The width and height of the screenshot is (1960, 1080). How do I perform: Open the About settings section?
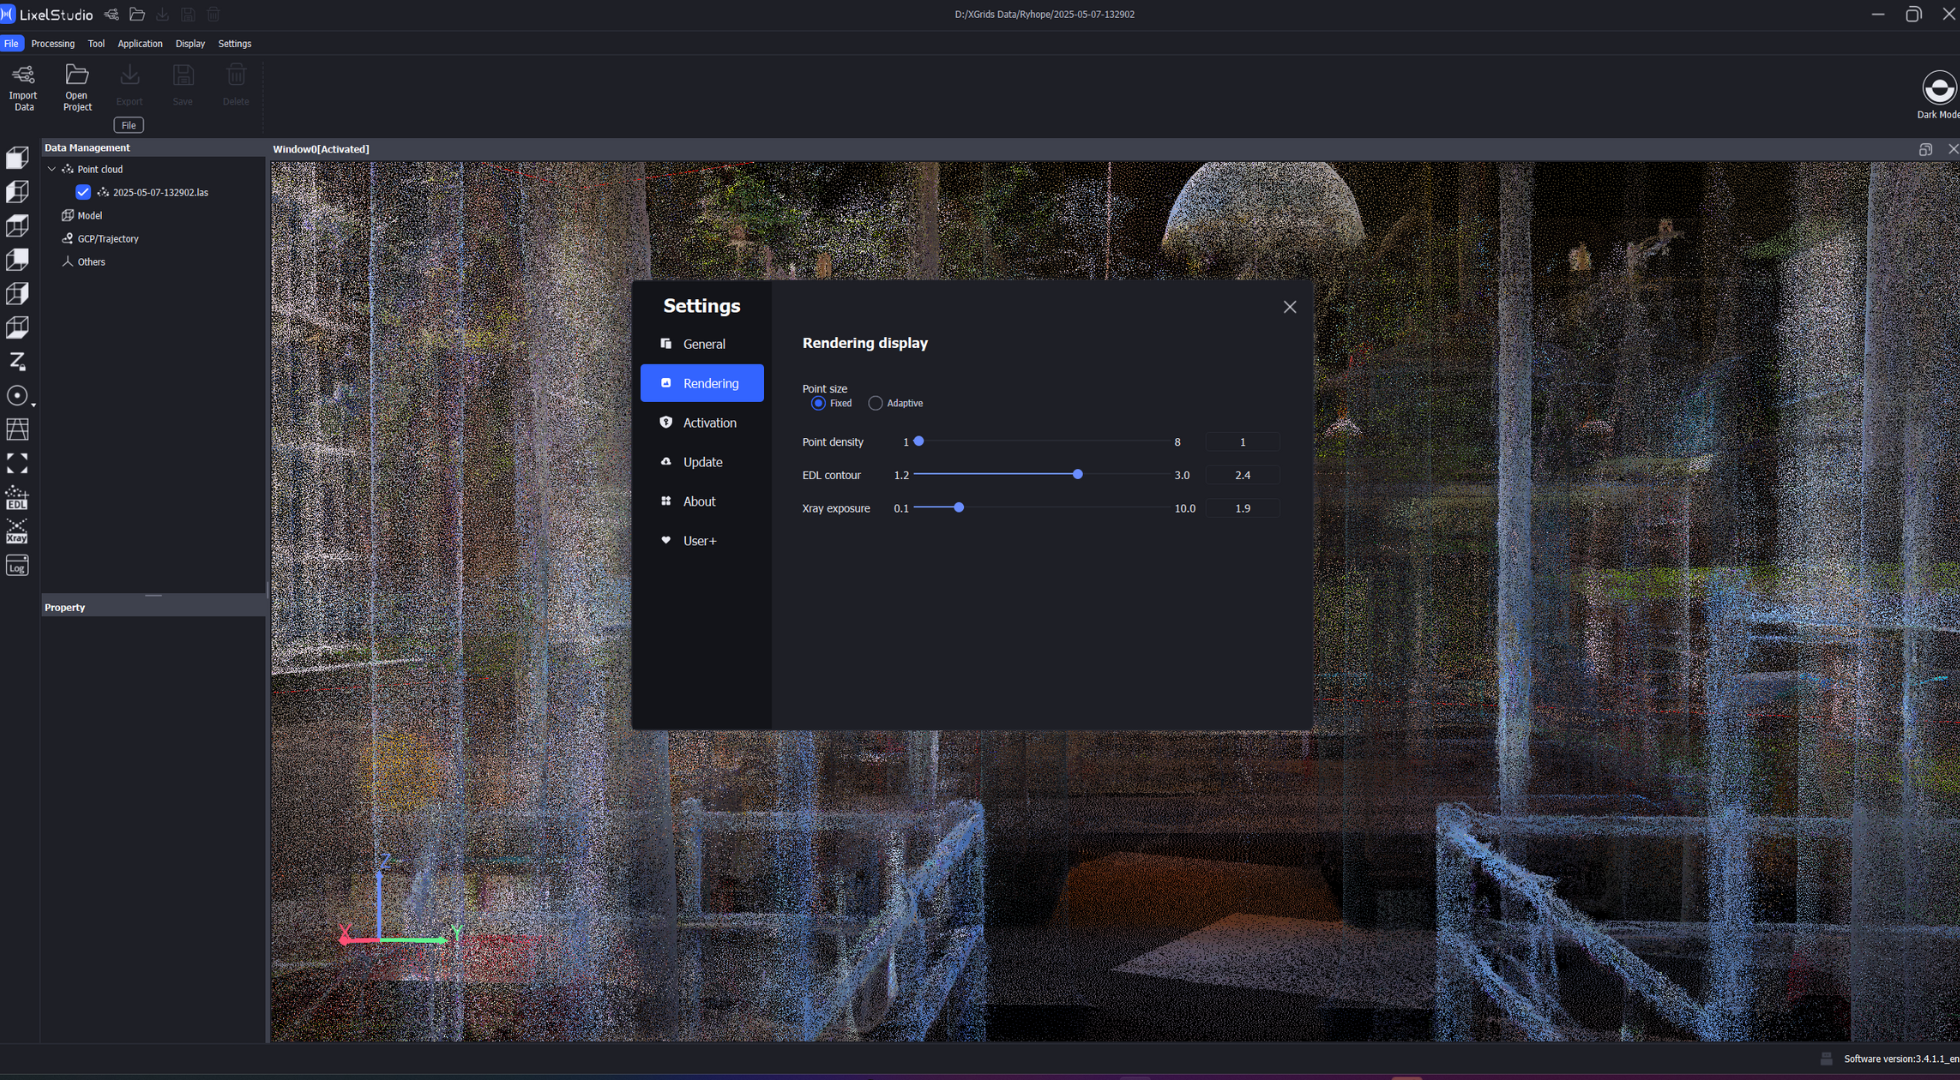tap(701, 501)
